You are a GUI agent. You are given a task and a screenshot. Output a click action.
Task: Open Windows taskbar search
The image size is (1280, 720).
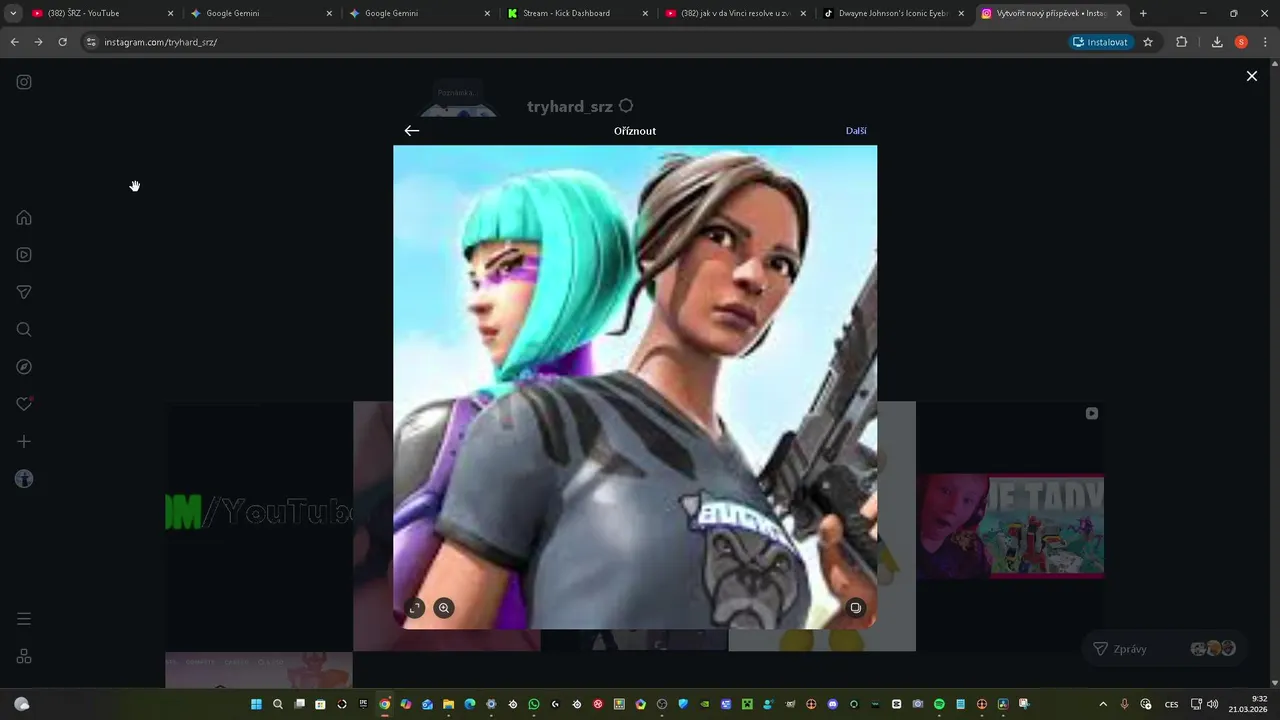[278, 704]
